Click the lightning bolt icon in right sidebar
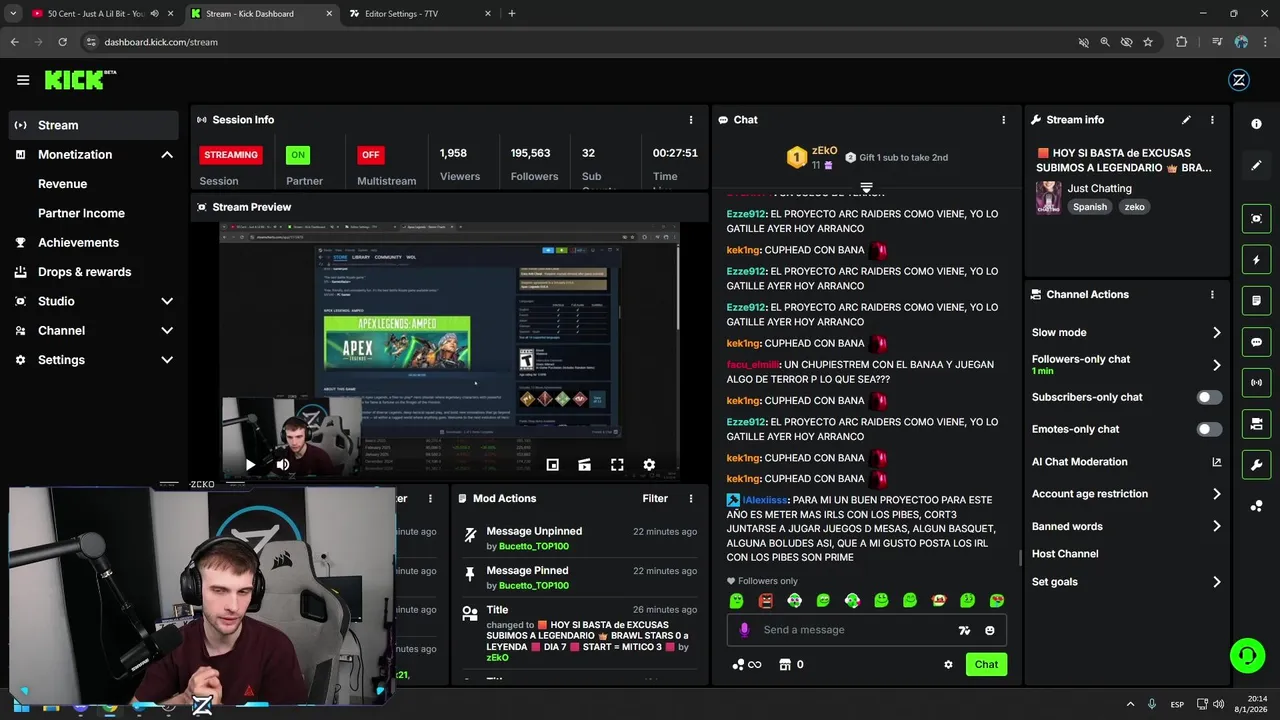The image size is (1280, 720). 1256,260
